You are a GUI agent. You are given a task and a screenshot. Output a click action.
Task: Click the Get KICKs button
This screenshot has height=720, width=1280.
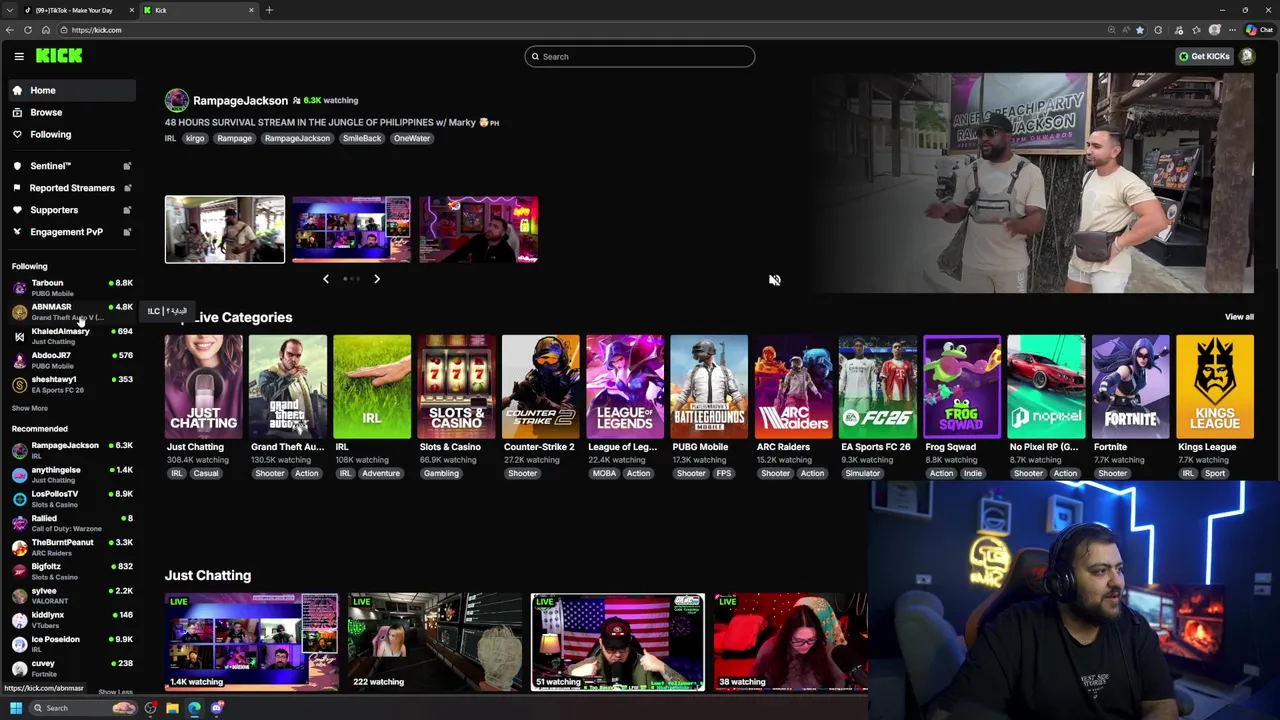(1204, 56)
